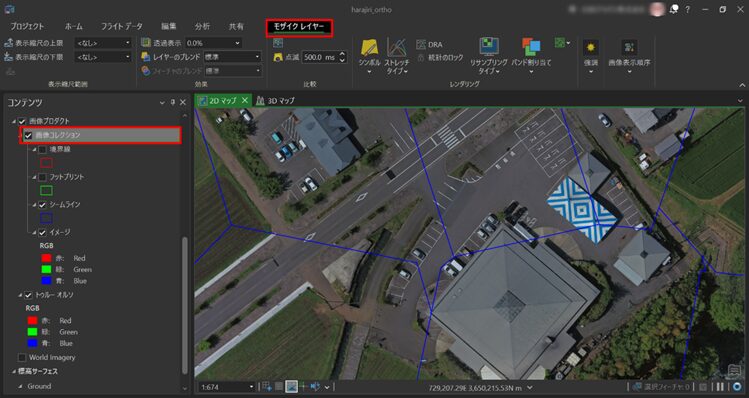Switch to the 編集 ribbon tab
The height and width of the screenshot is (398, 749).
click(x=169, y=27)
